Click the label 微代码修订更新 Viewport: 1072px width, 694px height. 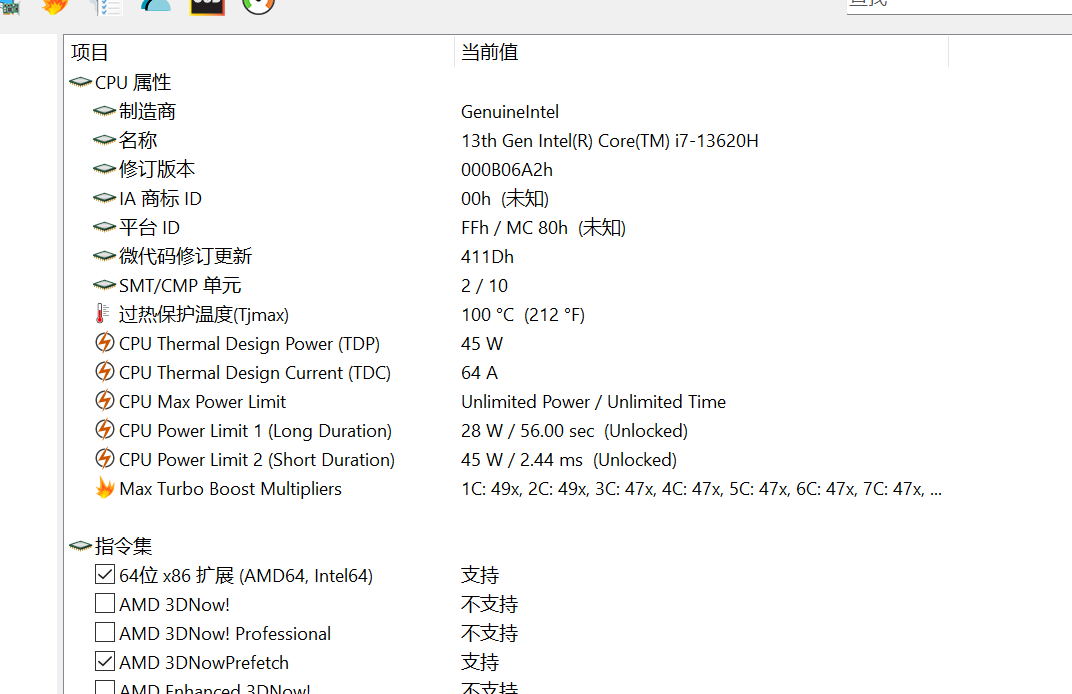pos(185,256)
